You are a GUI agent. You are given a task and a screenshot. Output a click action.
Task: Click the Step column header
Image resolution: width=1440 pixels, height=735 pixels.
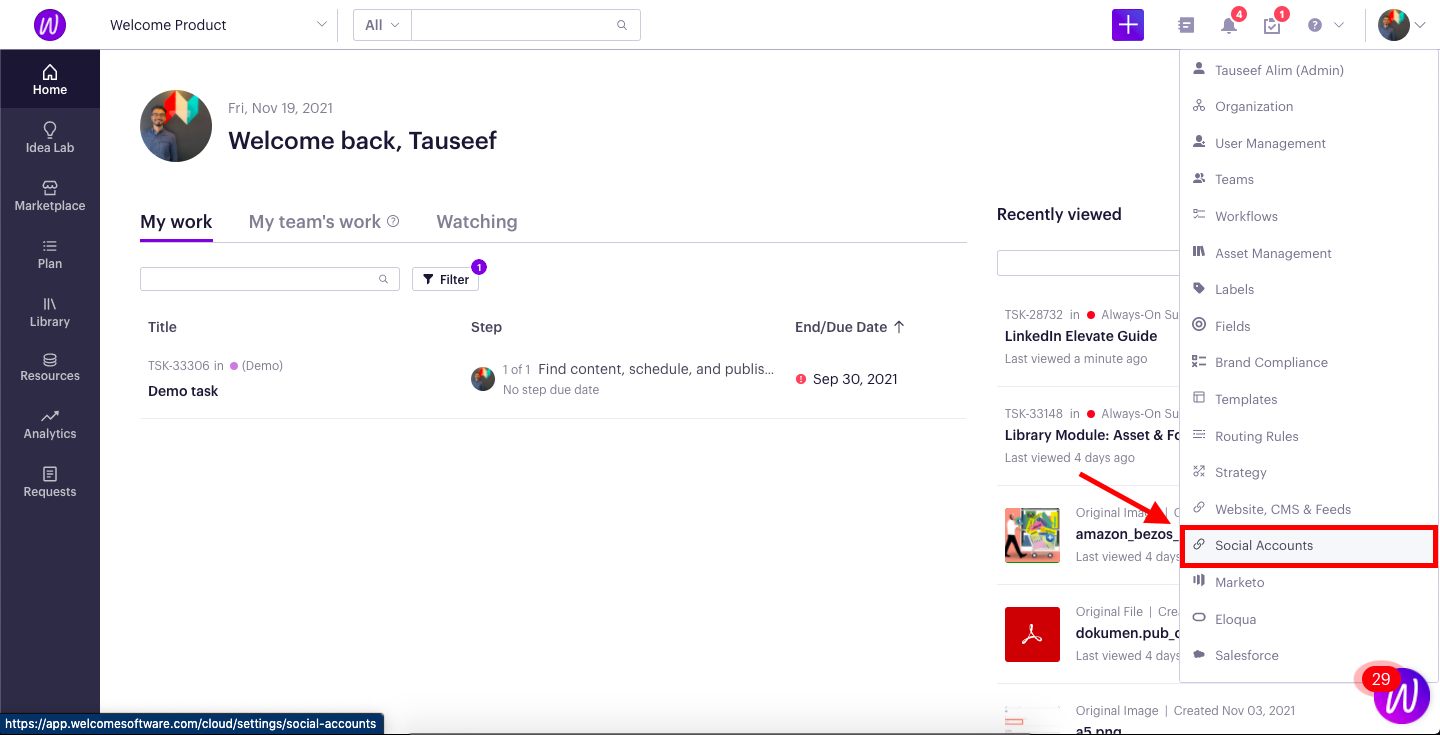pos(486,327)
